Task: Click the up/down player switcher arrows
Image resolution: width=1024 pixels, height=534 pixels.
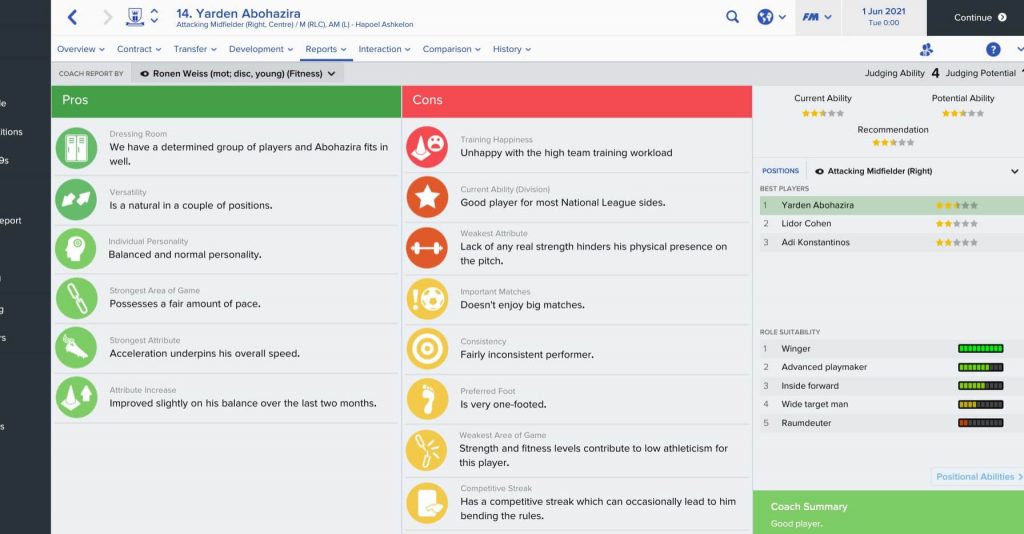Action: [x=154, y=16]
